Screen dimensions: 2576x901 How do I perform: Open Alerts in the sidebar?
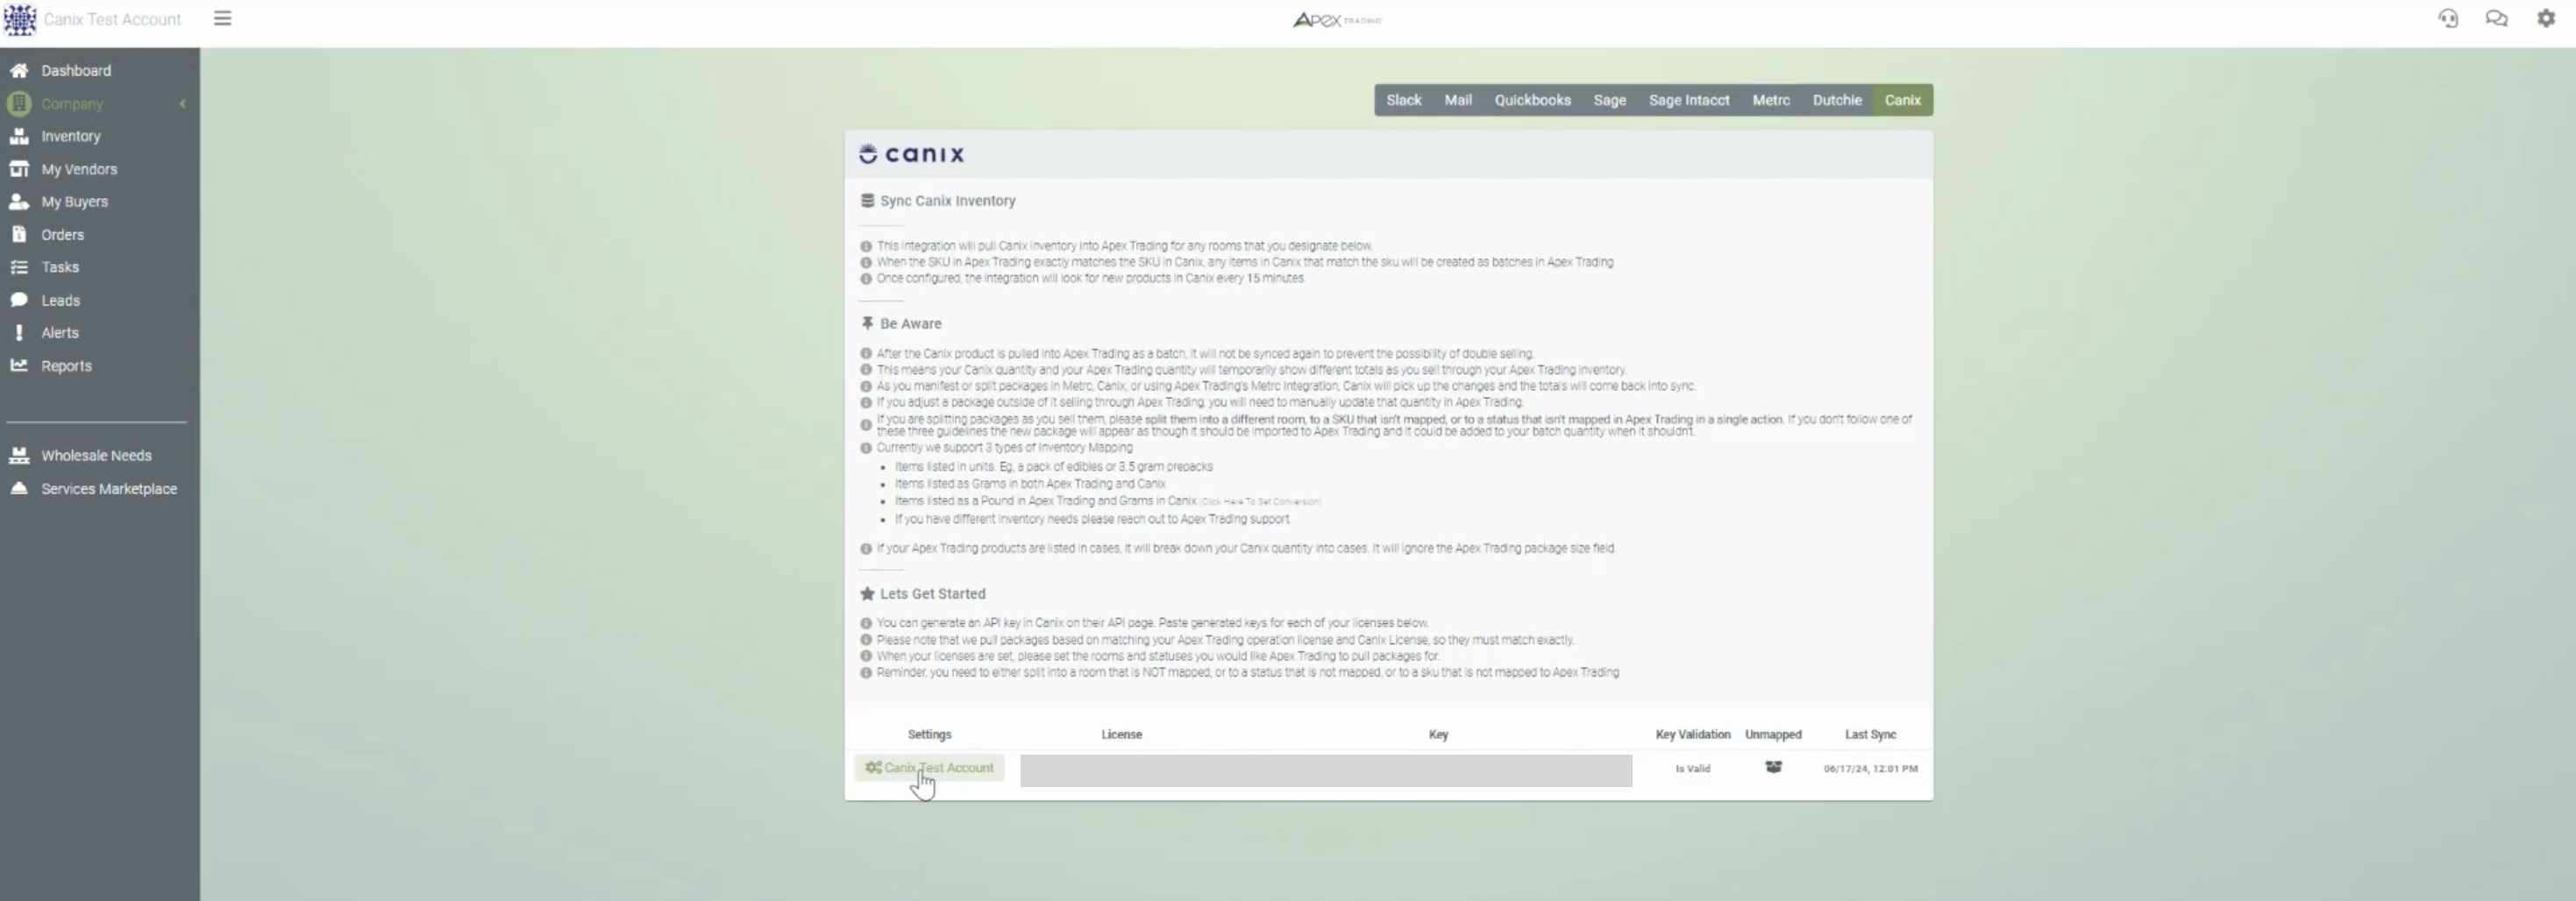(x=59, y=332)
